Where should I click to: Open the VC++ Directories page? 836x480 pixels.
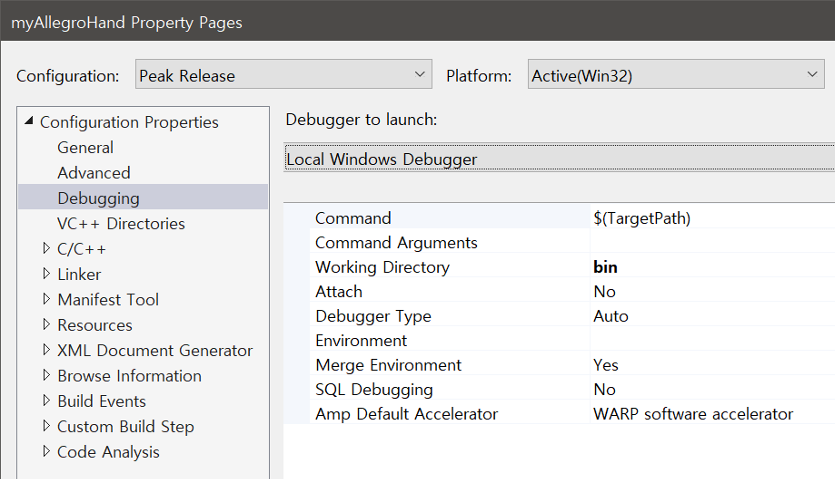coord(121,223)
